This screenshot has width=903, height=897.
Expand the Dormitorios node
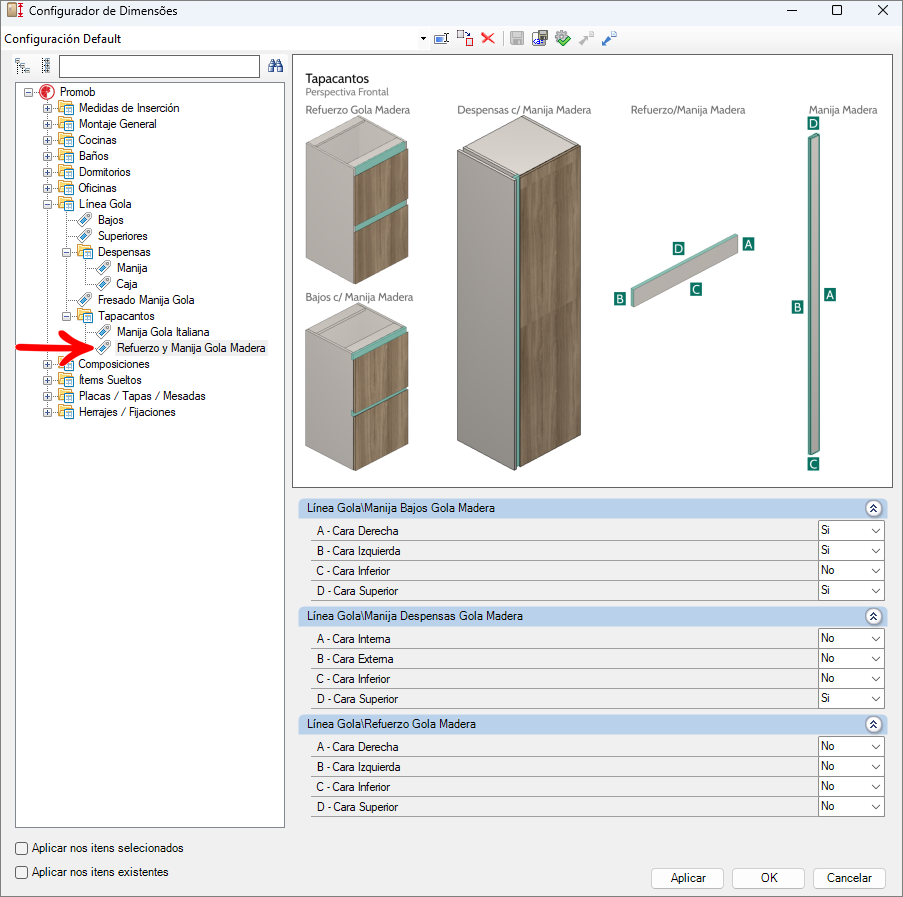[x=47, y=172]
